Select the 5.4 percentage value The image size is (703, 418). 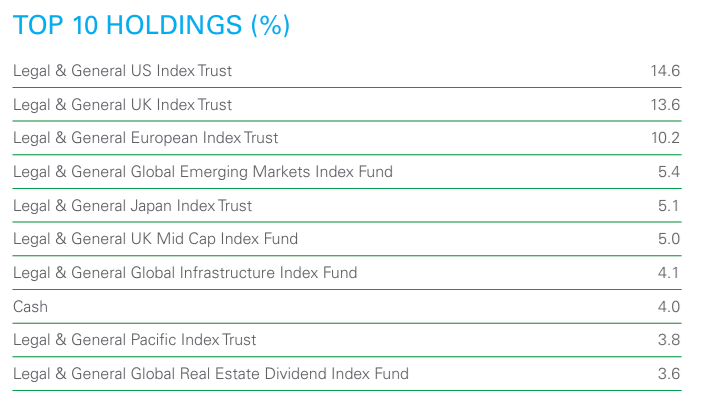point(668,172)
